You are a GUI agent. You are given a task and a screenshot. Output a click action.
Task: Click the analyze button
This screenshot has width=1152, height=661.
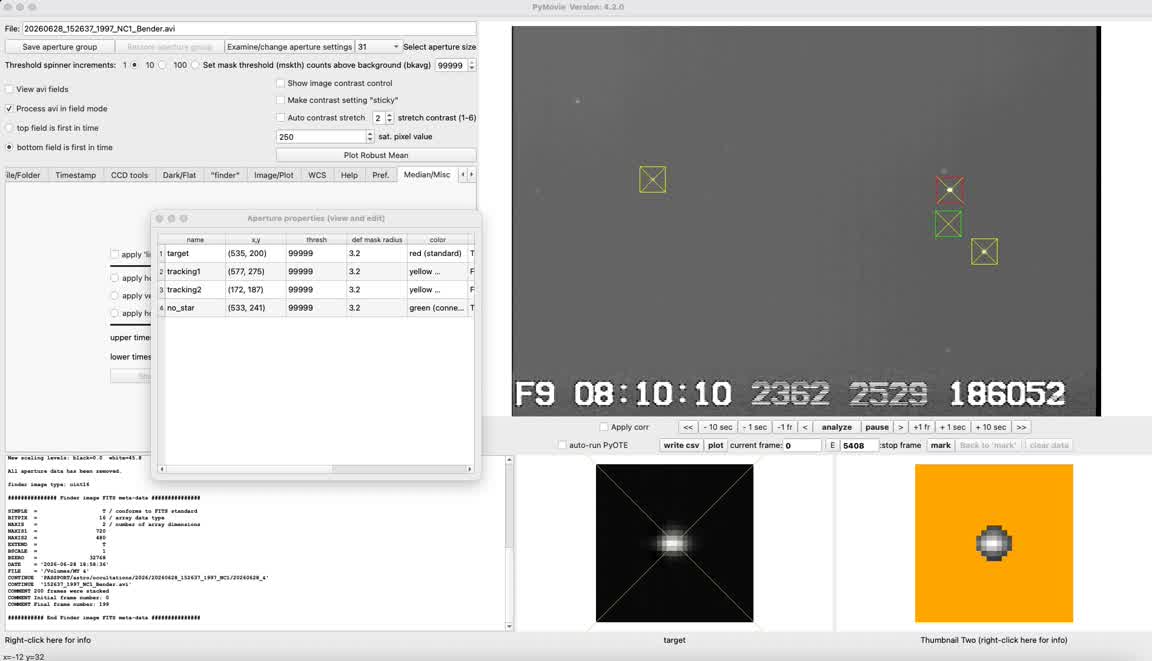click(837, 427)
